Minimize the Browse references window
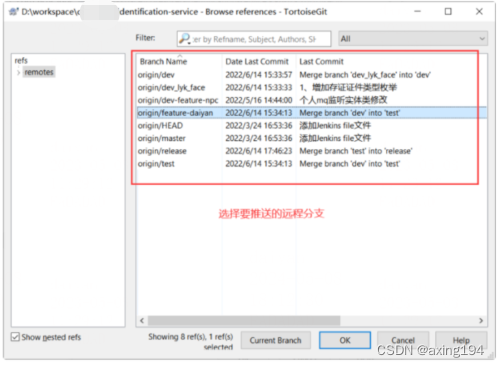Screen dimensions: 499x367 pyautogui.click(x=417, y=12)
